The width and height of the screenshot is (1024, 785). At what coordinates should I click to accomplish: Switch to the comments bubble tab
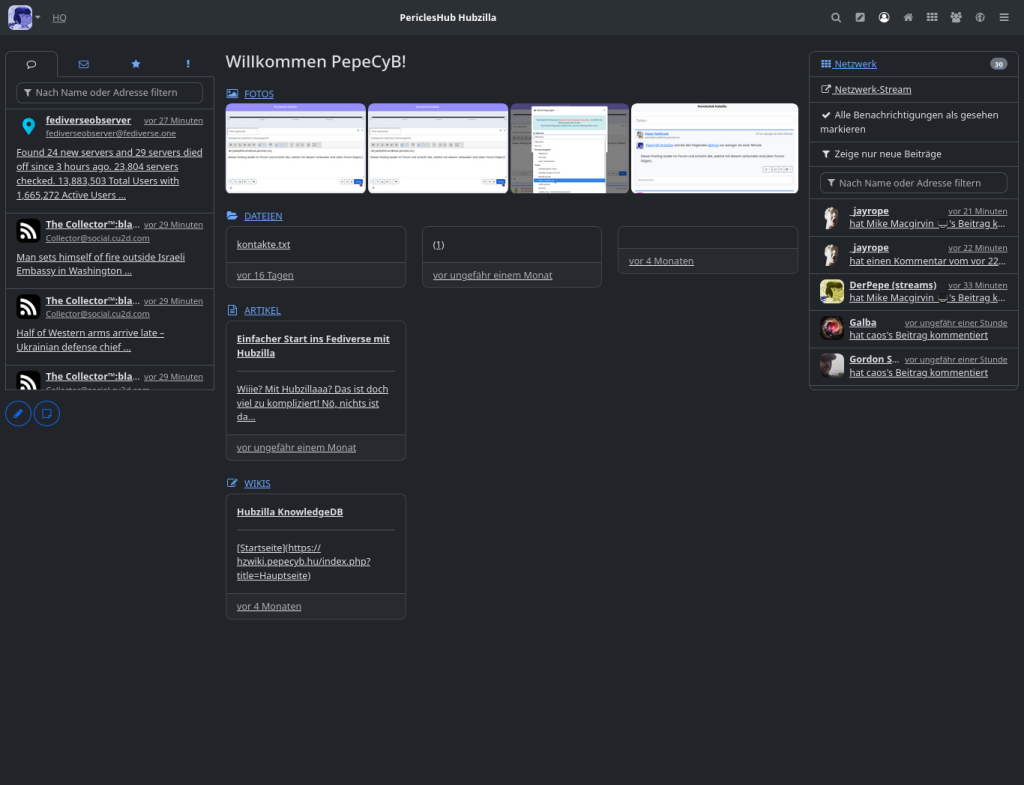tap(31, 64)
